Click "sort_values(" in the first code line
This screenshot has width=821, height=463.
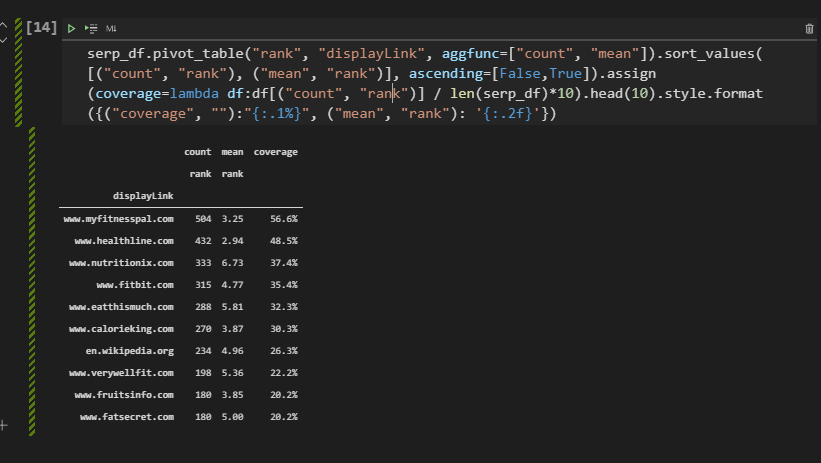pyautogui.click(x=714, y=53)
